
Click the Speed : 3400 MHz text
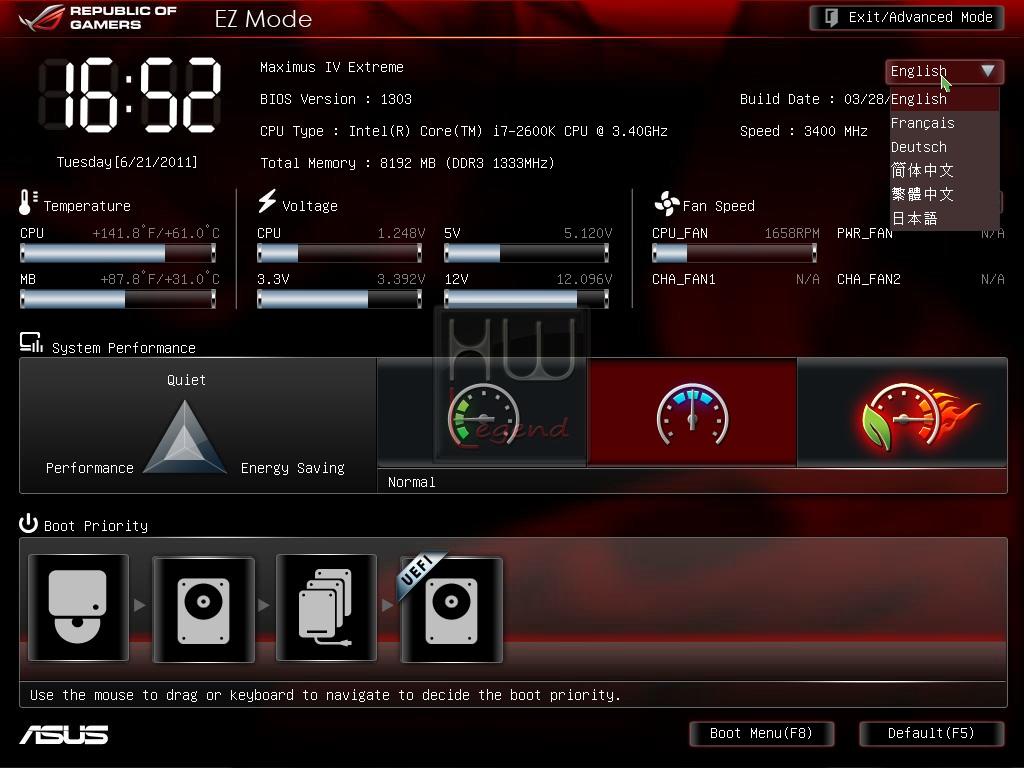pyautogui.click(x=803, y=131)
